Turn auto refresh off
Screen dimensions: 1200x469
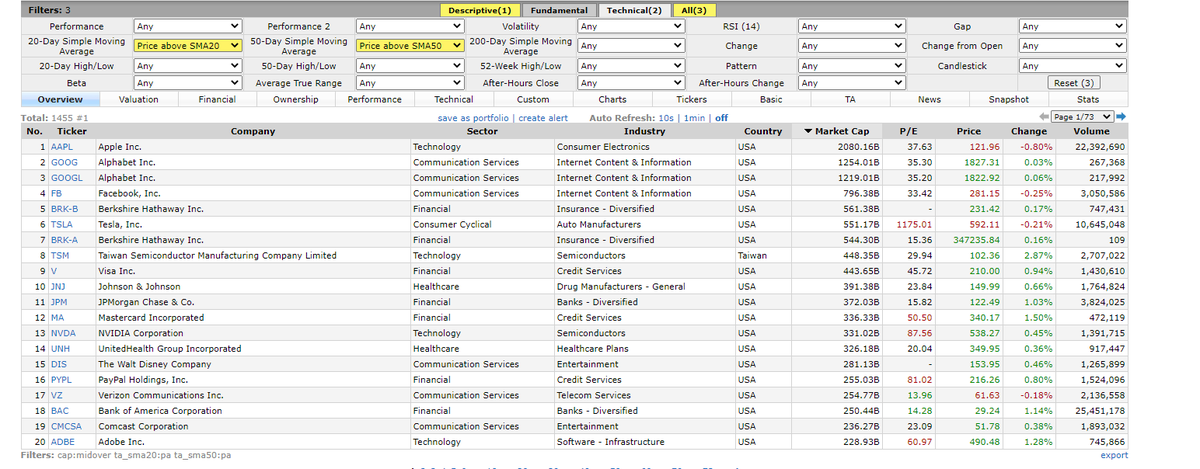click(721, 118)
